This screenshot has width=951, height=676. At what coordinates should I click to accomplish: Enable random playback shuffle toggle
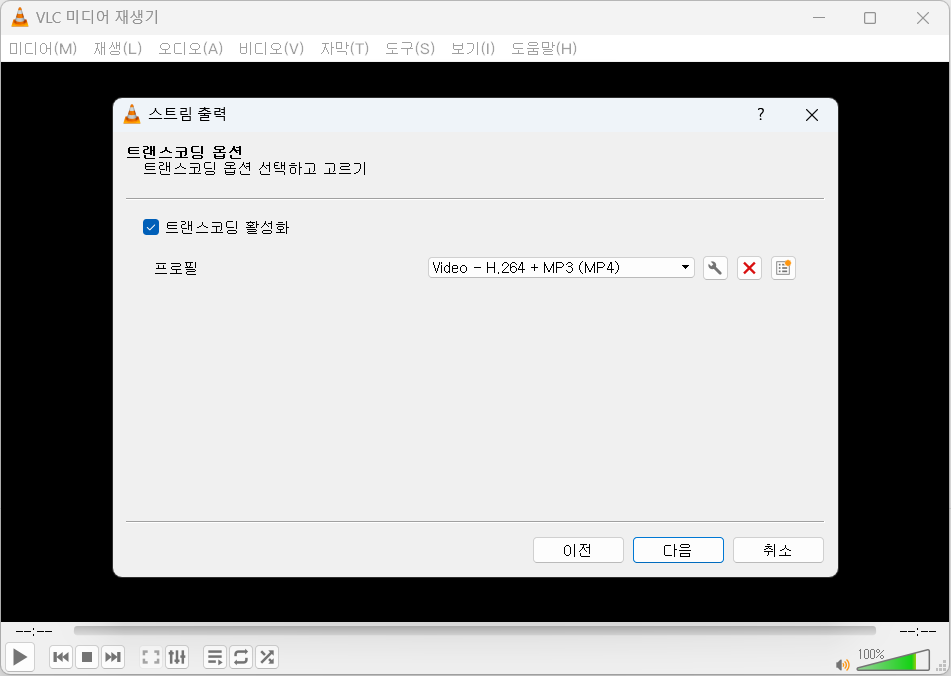pyautogui.click(x=267, y=657)
